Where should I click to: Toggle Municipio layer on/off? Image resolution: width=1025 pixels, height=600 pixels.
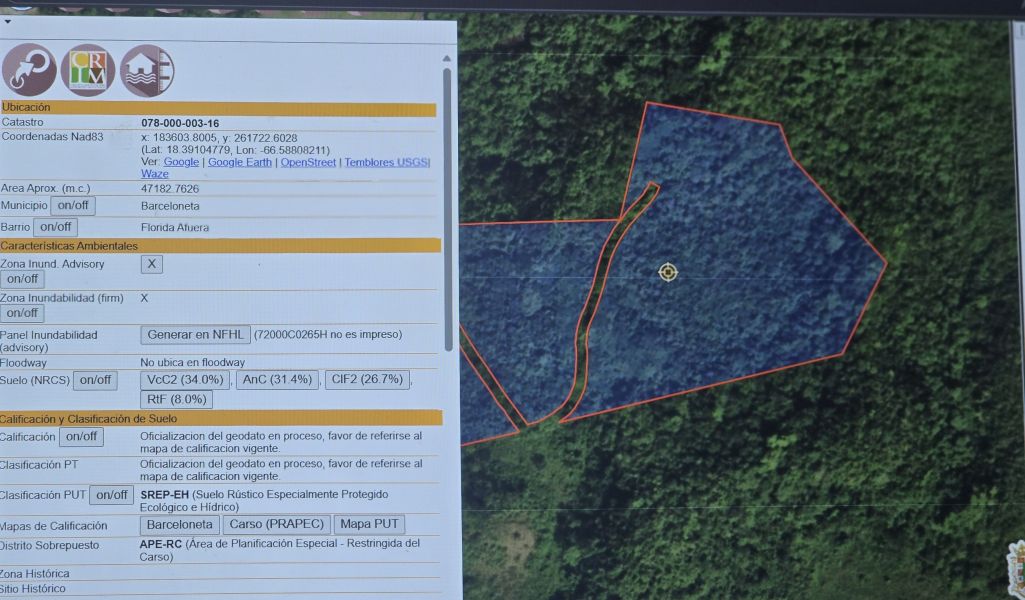click(73, 206)
